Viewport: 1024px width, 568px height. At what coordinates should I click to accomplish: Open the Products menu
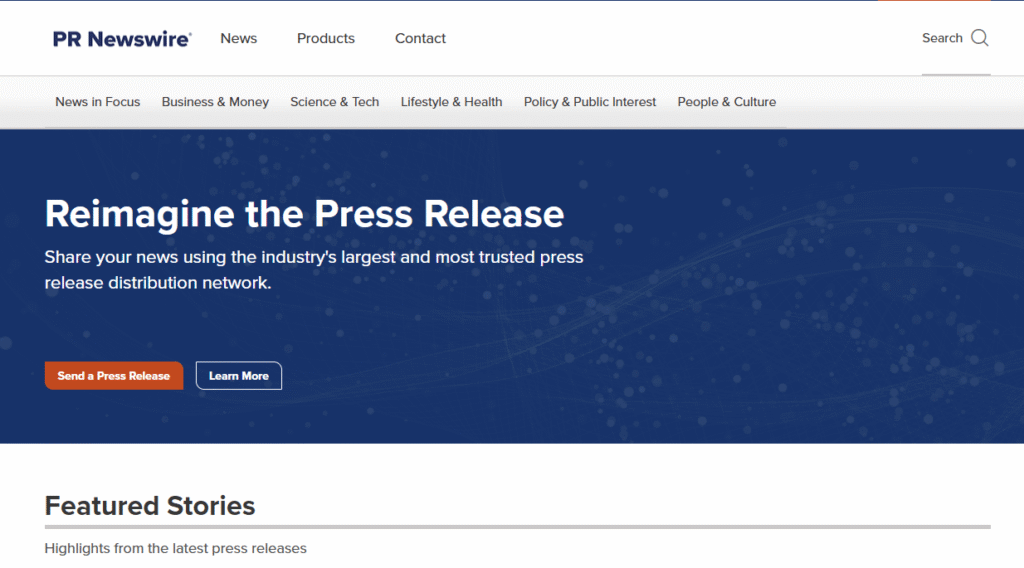326,38
